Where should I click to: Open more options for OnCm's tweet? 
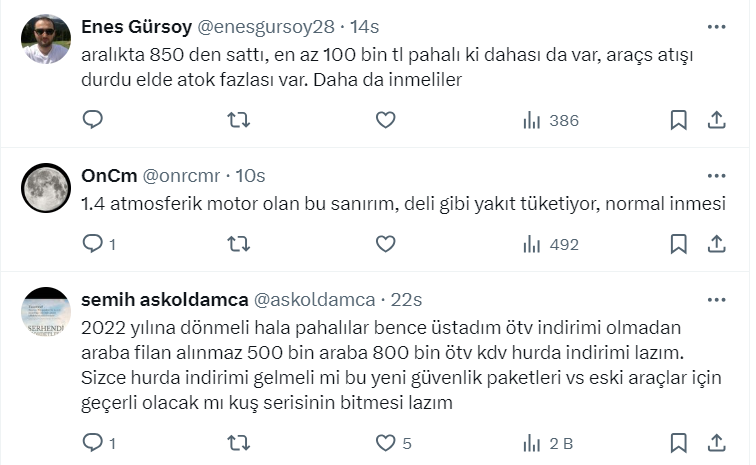click(x=716, y=175)
